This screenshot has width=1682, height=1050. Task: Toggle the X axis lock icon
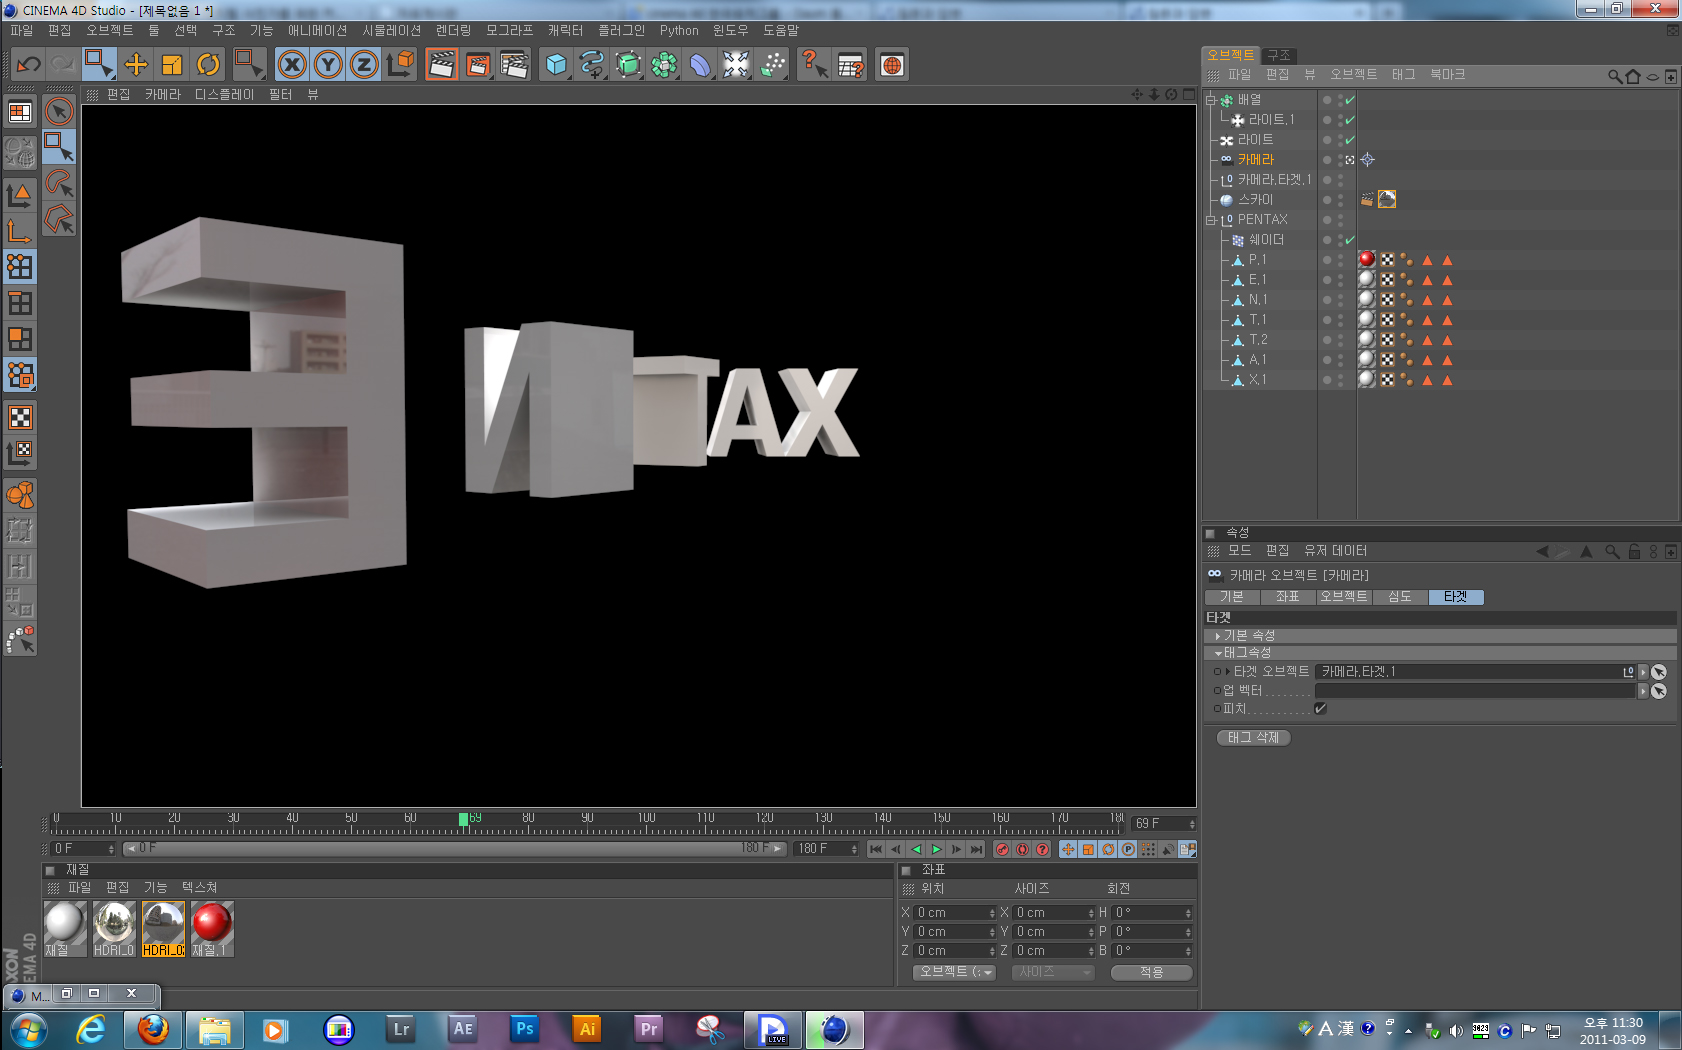[292, 65]
